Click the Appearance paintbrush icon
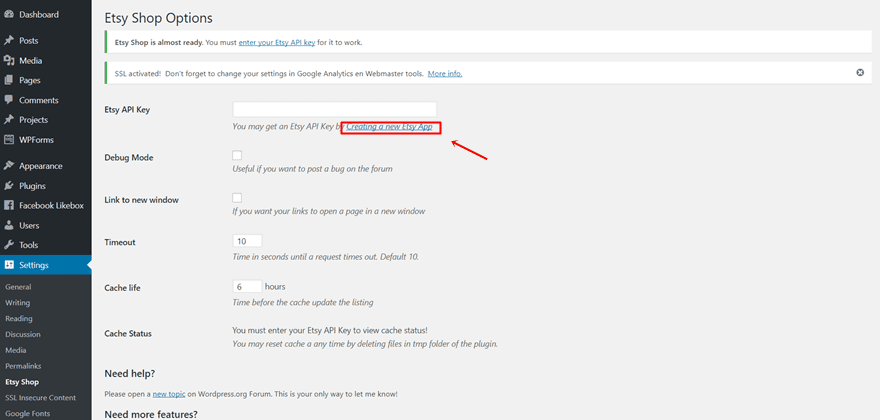Viewport: 880px width, 420px height. 8,166
